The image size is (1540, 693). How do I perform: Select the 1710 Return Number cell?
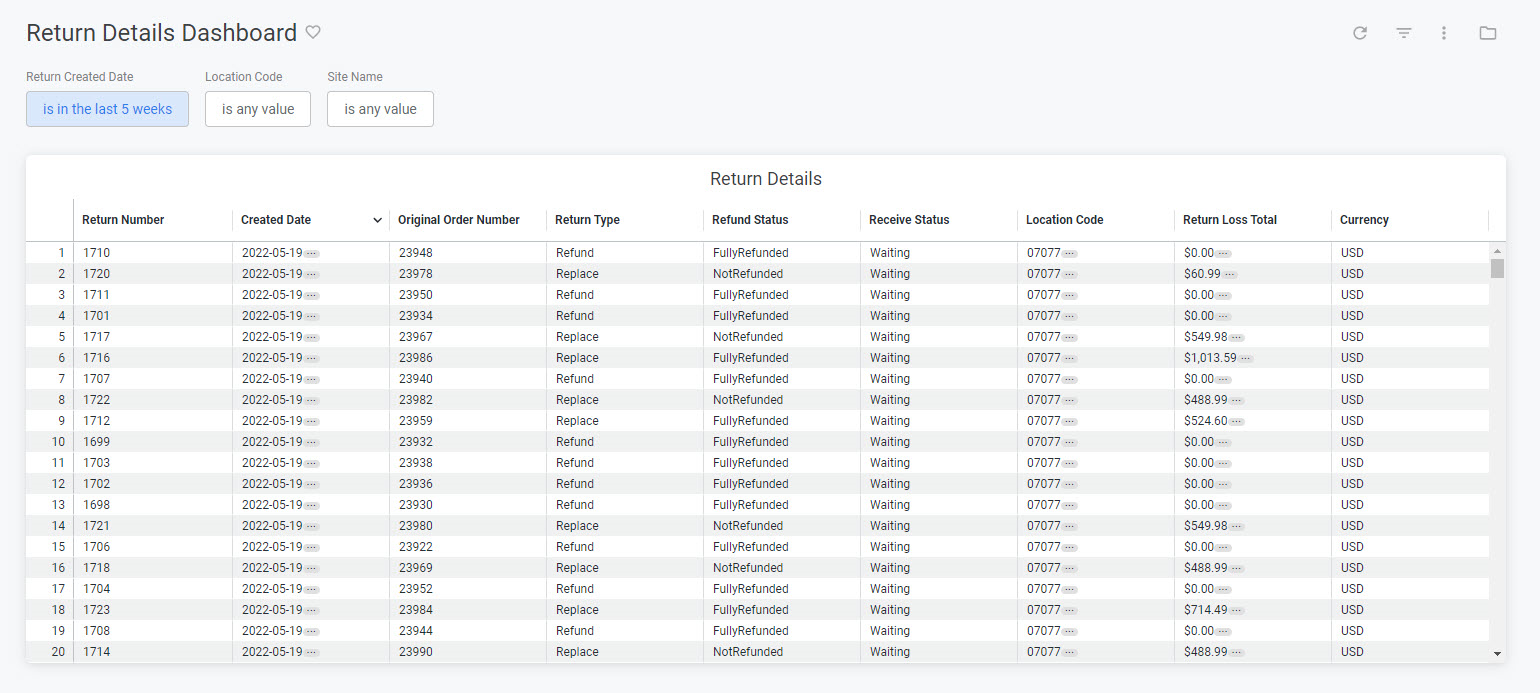click(96, 252)
